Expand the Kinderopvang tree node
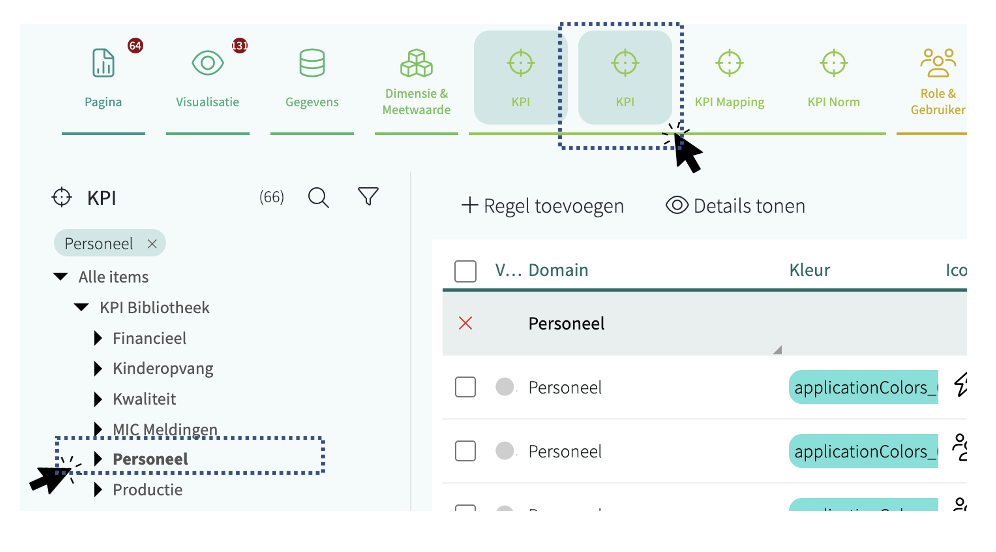 point(98,369)
